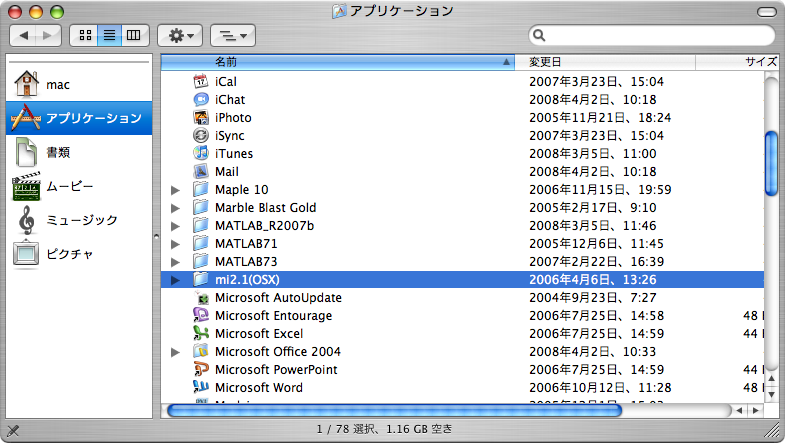Click the date 2006年11月15日、19:59
The image size is (785, 443).
click(x=600, y=190)
